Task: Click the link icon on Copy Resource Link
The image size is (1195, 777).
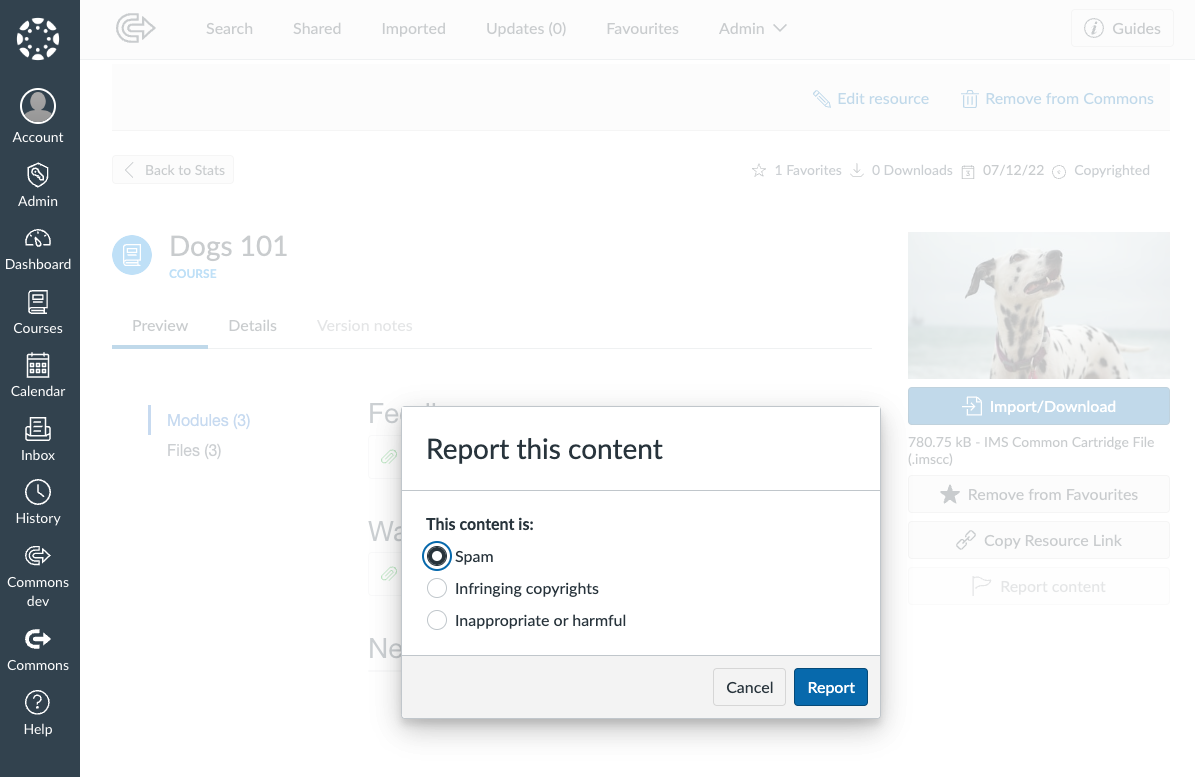Action: click(x=966, y=540)
